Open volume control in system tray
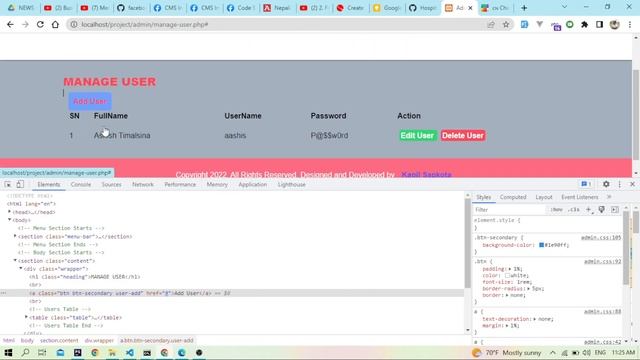This screenshot has height=360, width=640. coord(587,353)
